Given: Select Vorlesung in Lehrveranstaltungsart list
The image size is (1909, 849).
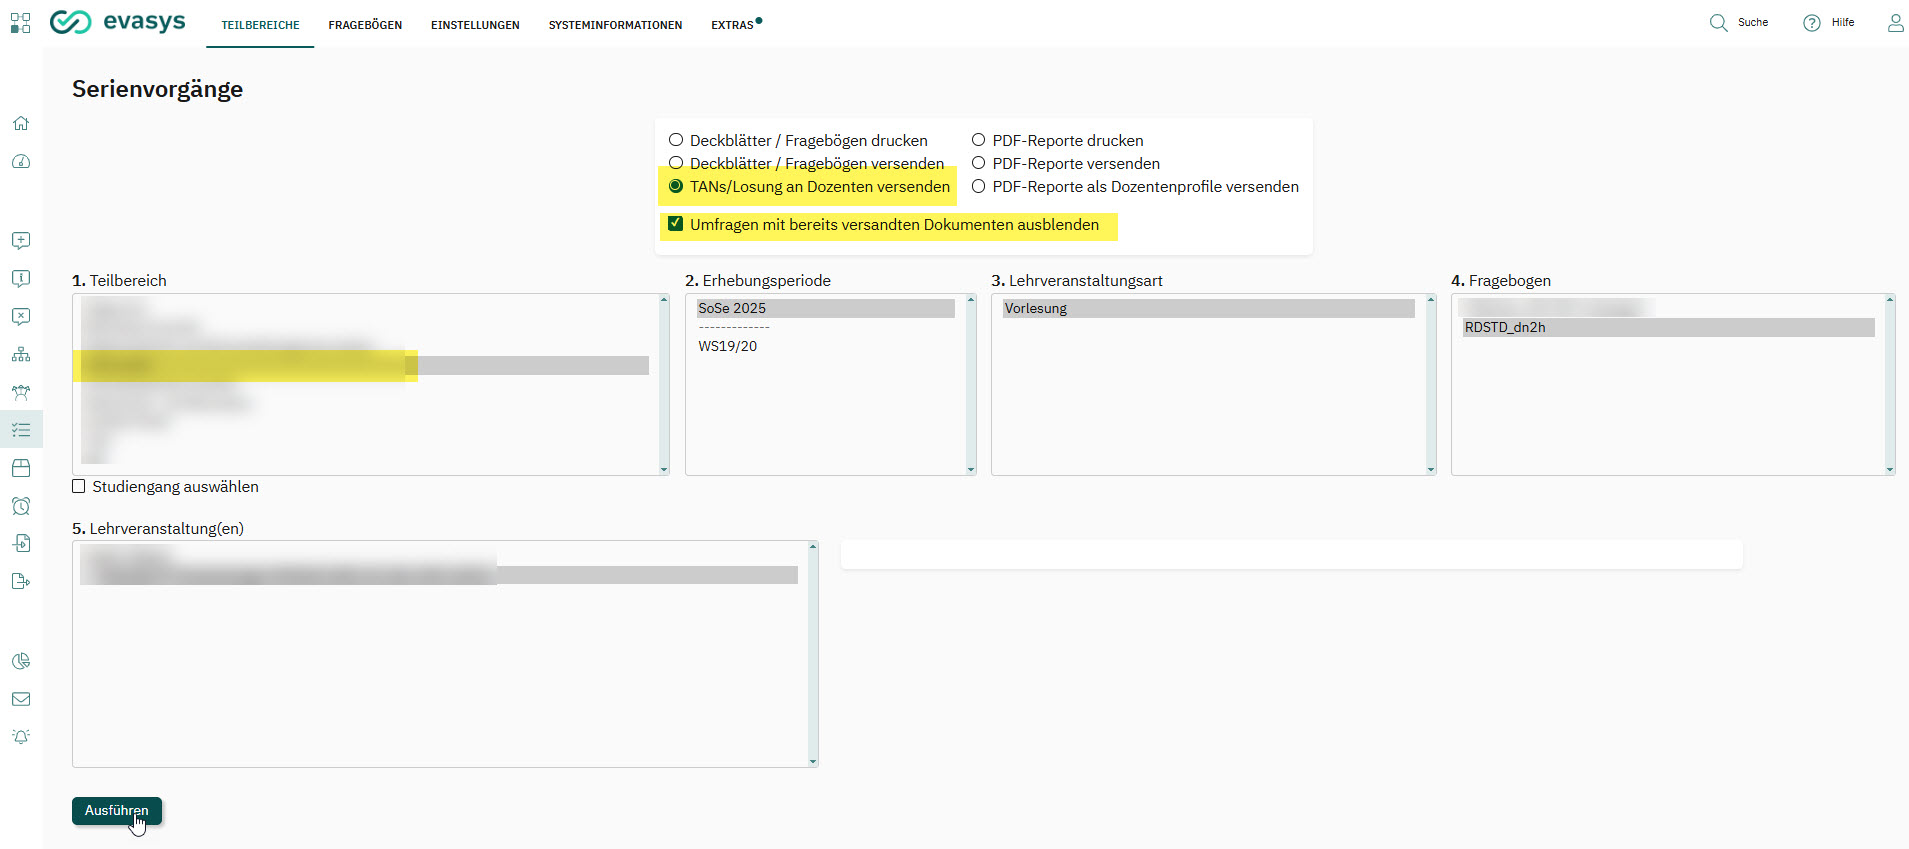Looking at the screenshot, I should point(1209,308).
